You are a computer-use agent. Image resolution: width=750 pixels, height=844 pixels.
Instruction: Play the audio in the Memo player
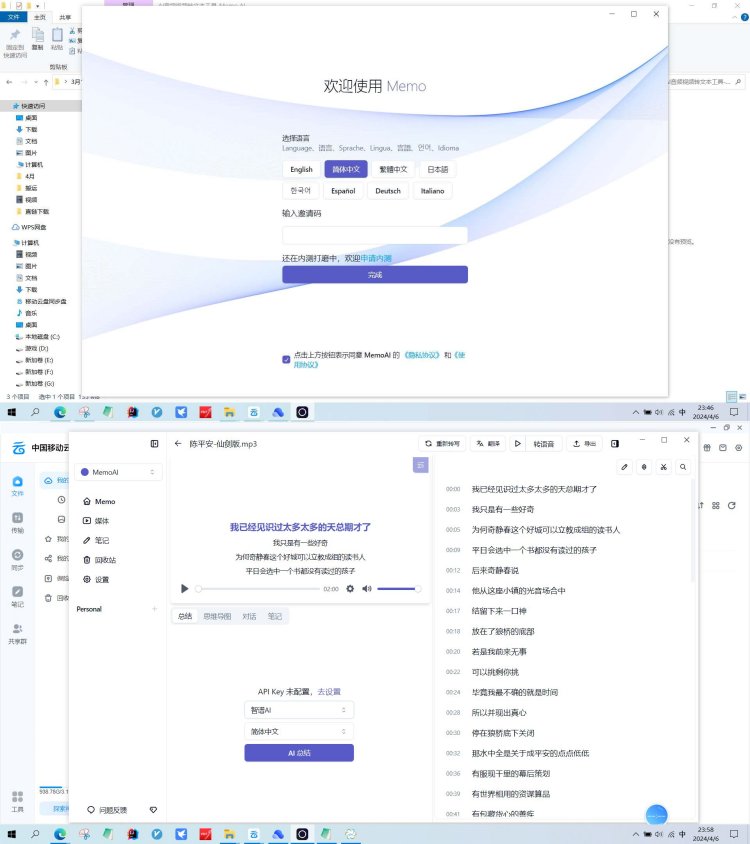(x=184, y=589)
